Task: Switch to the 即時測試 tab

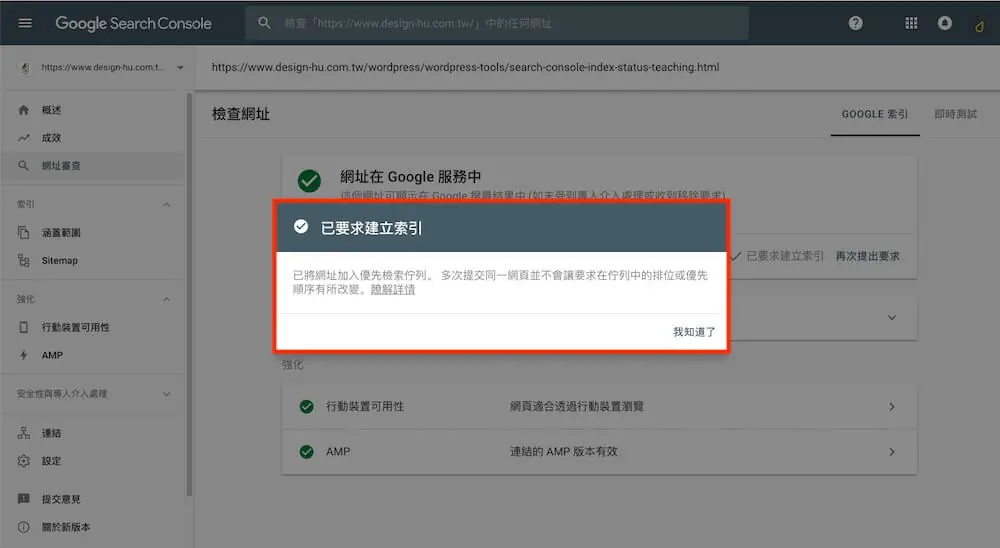Action: coord(955,114)
